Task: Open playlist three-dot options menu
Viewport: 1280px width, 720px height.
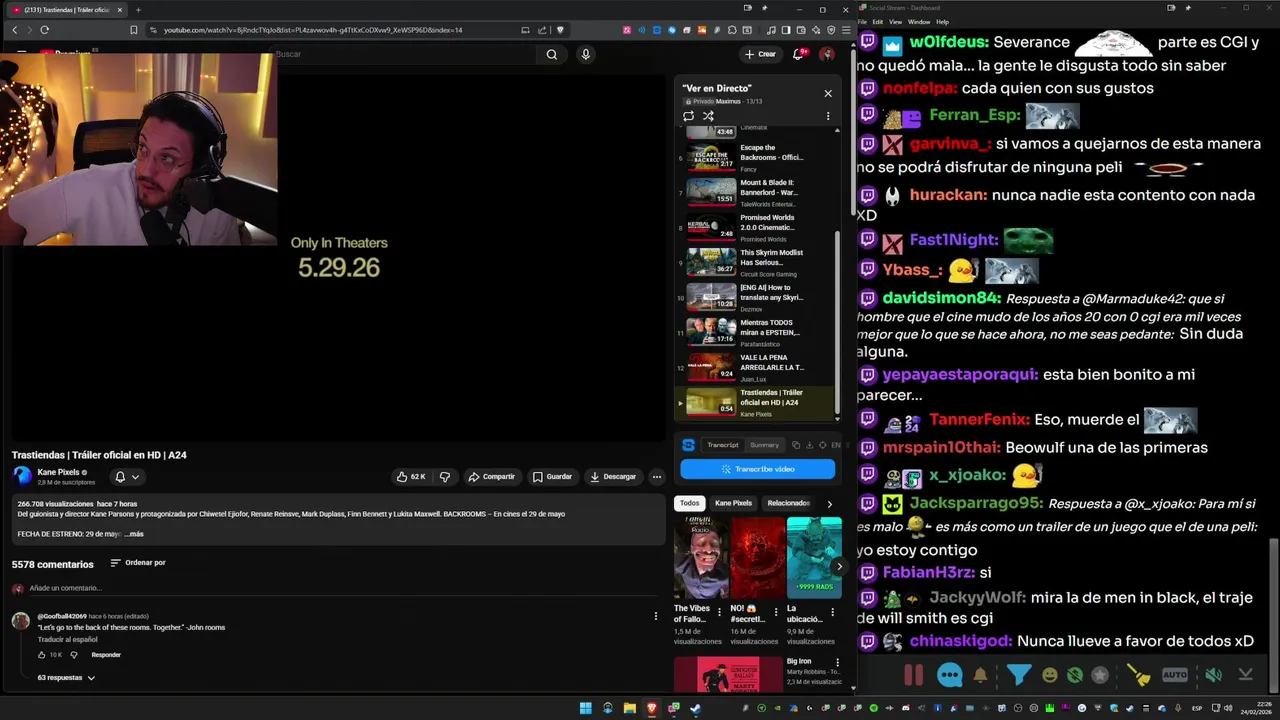Action: 828,116
